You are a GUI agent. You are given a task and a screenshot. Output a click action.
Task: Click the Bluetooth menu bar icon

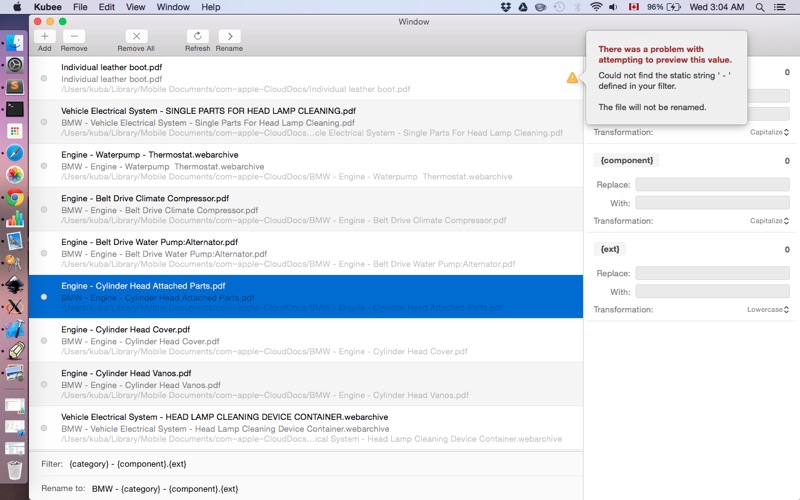578,7
